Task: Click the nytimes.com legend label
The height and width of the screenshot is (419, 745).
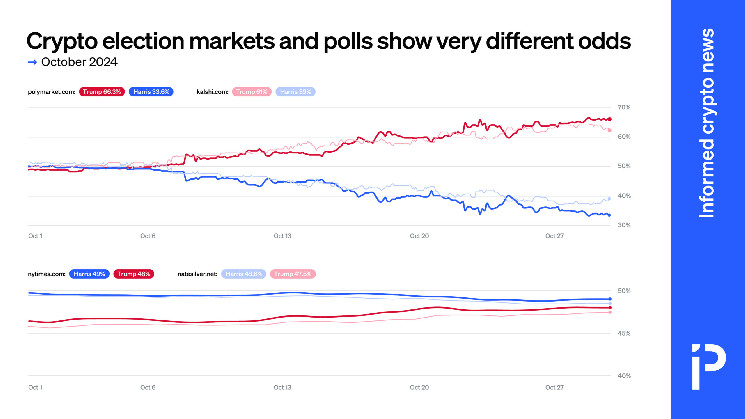Action: (x=46, y=273)
